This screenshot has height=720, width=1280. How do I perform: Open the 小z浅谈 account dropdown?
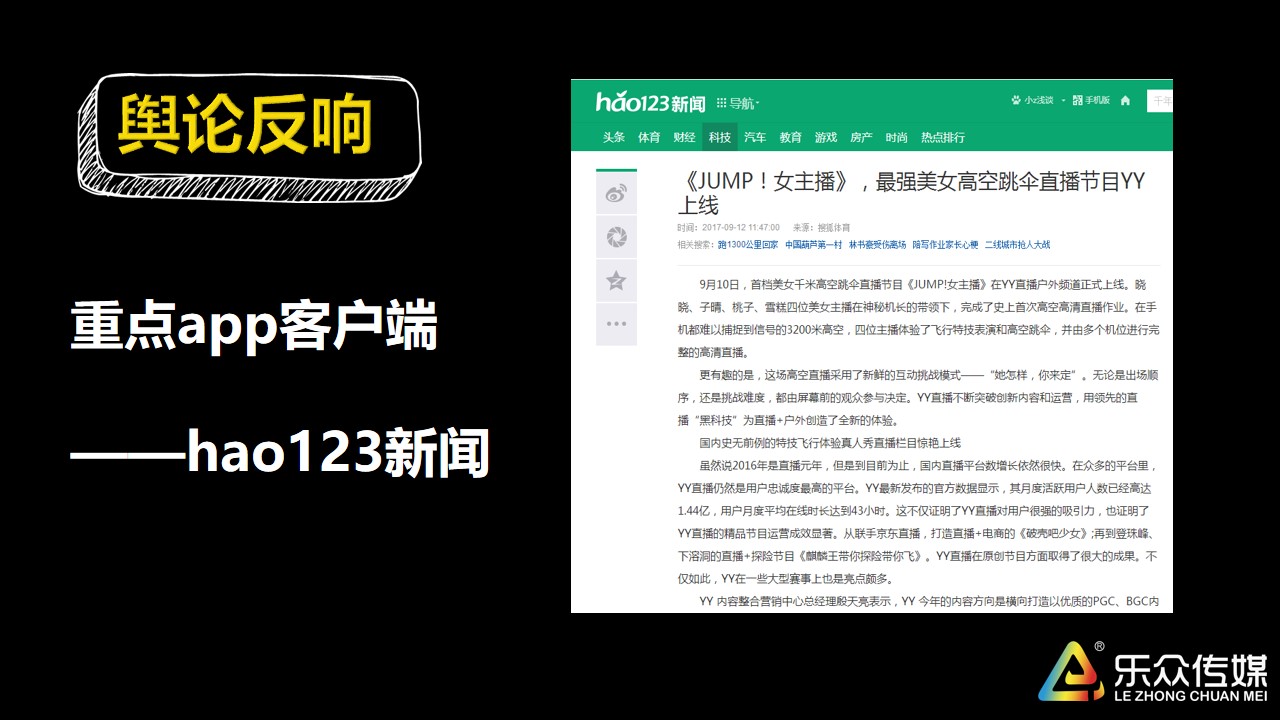click(1039, 101)
